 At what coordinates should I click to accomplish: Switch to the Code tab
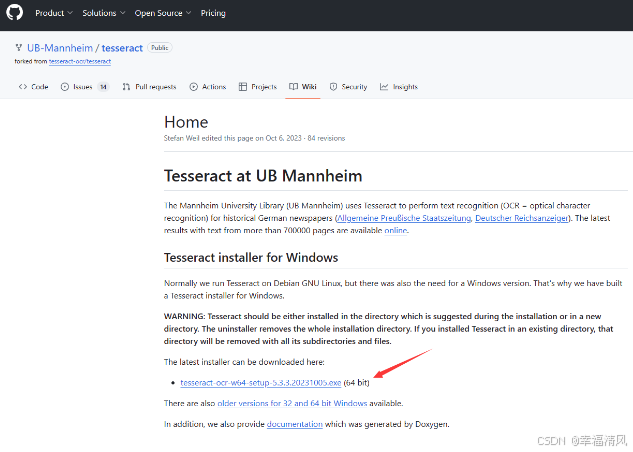click(x=34, y=86)
